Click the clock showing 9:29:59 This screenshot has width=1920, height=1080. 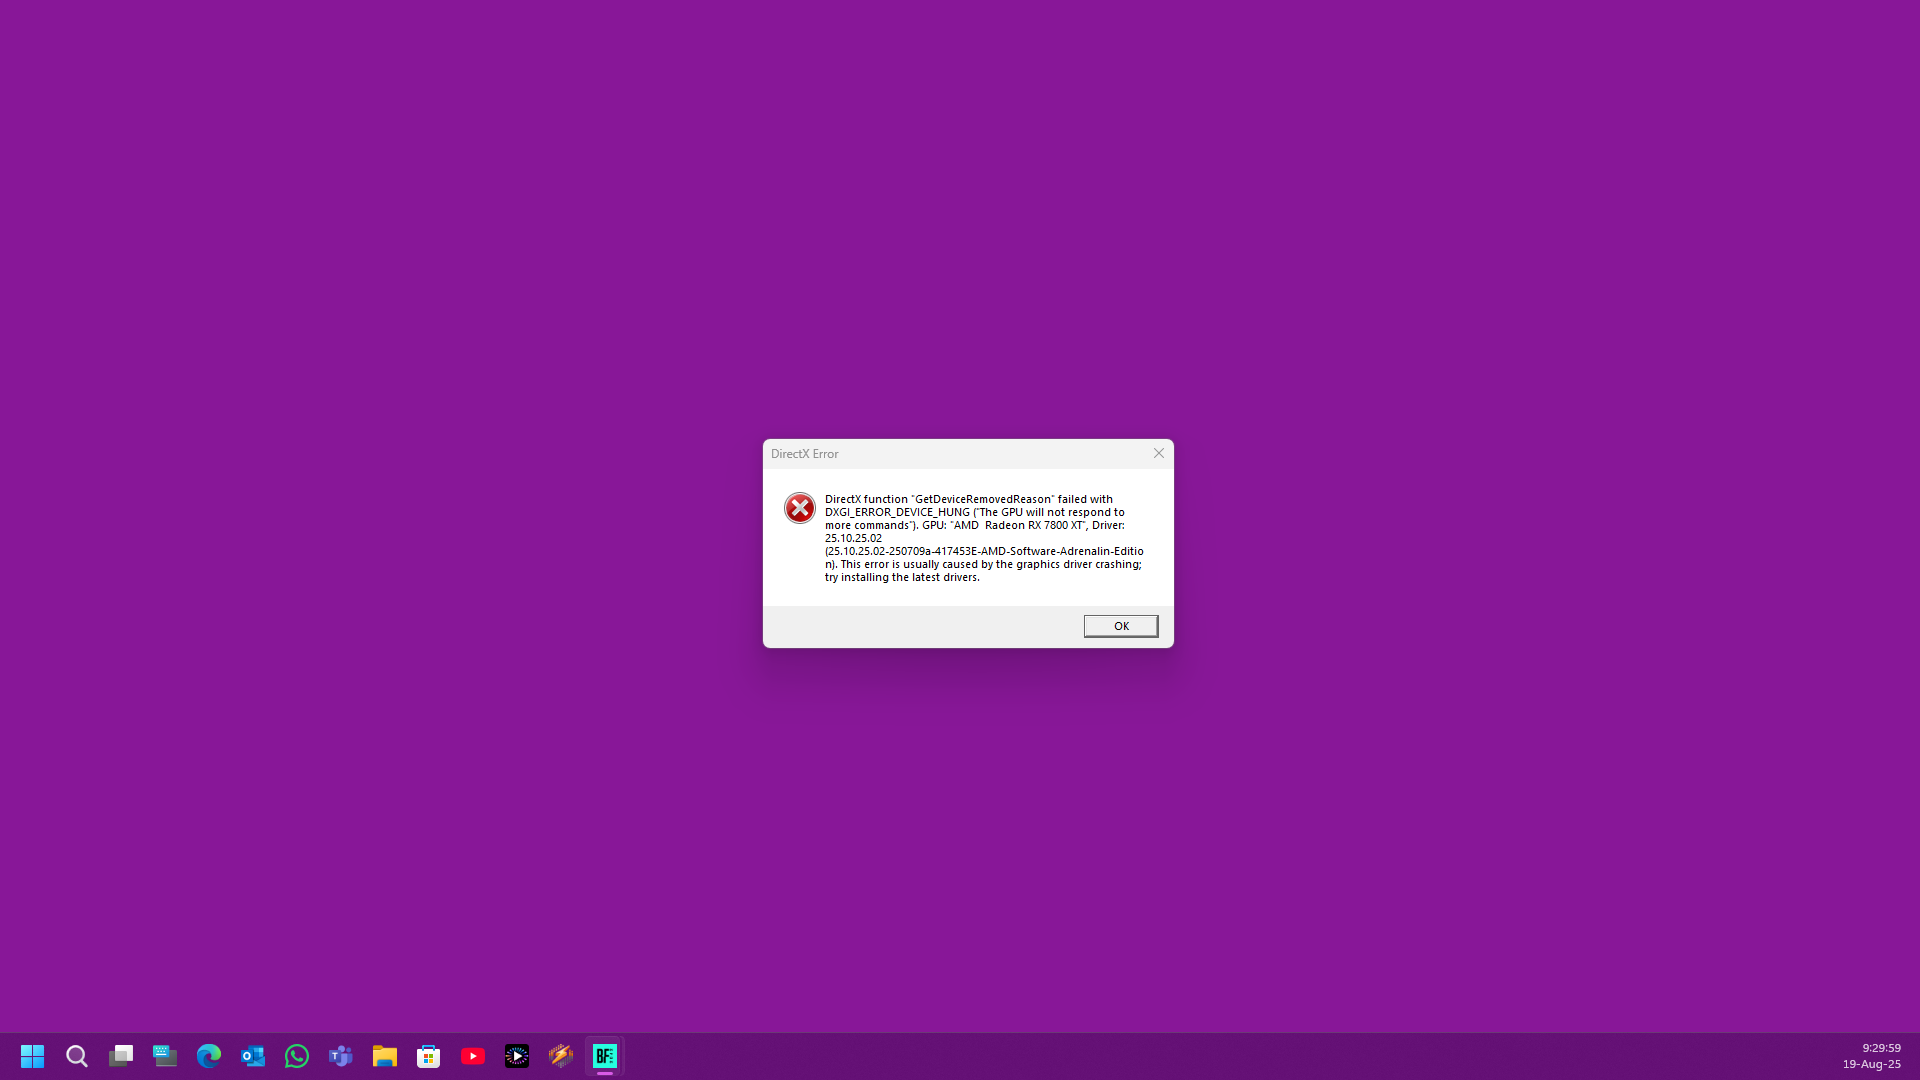coord(1880,1048)
